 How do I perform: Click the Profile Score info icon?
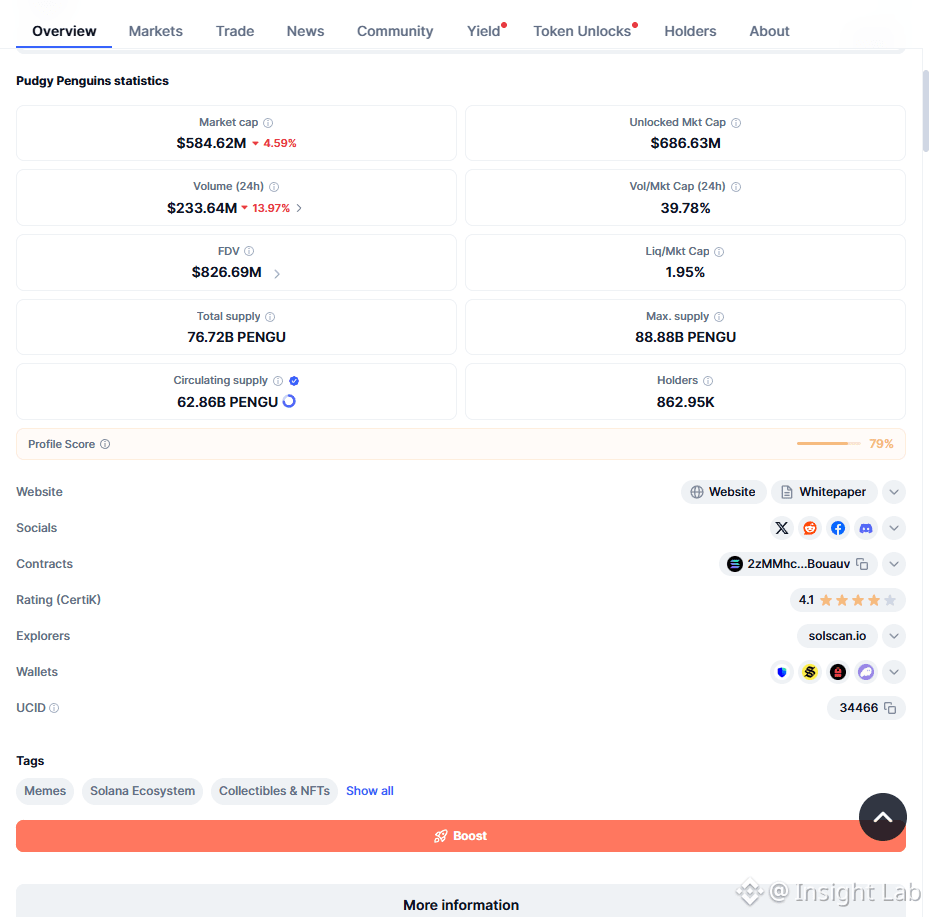click(x=105, y=444)
